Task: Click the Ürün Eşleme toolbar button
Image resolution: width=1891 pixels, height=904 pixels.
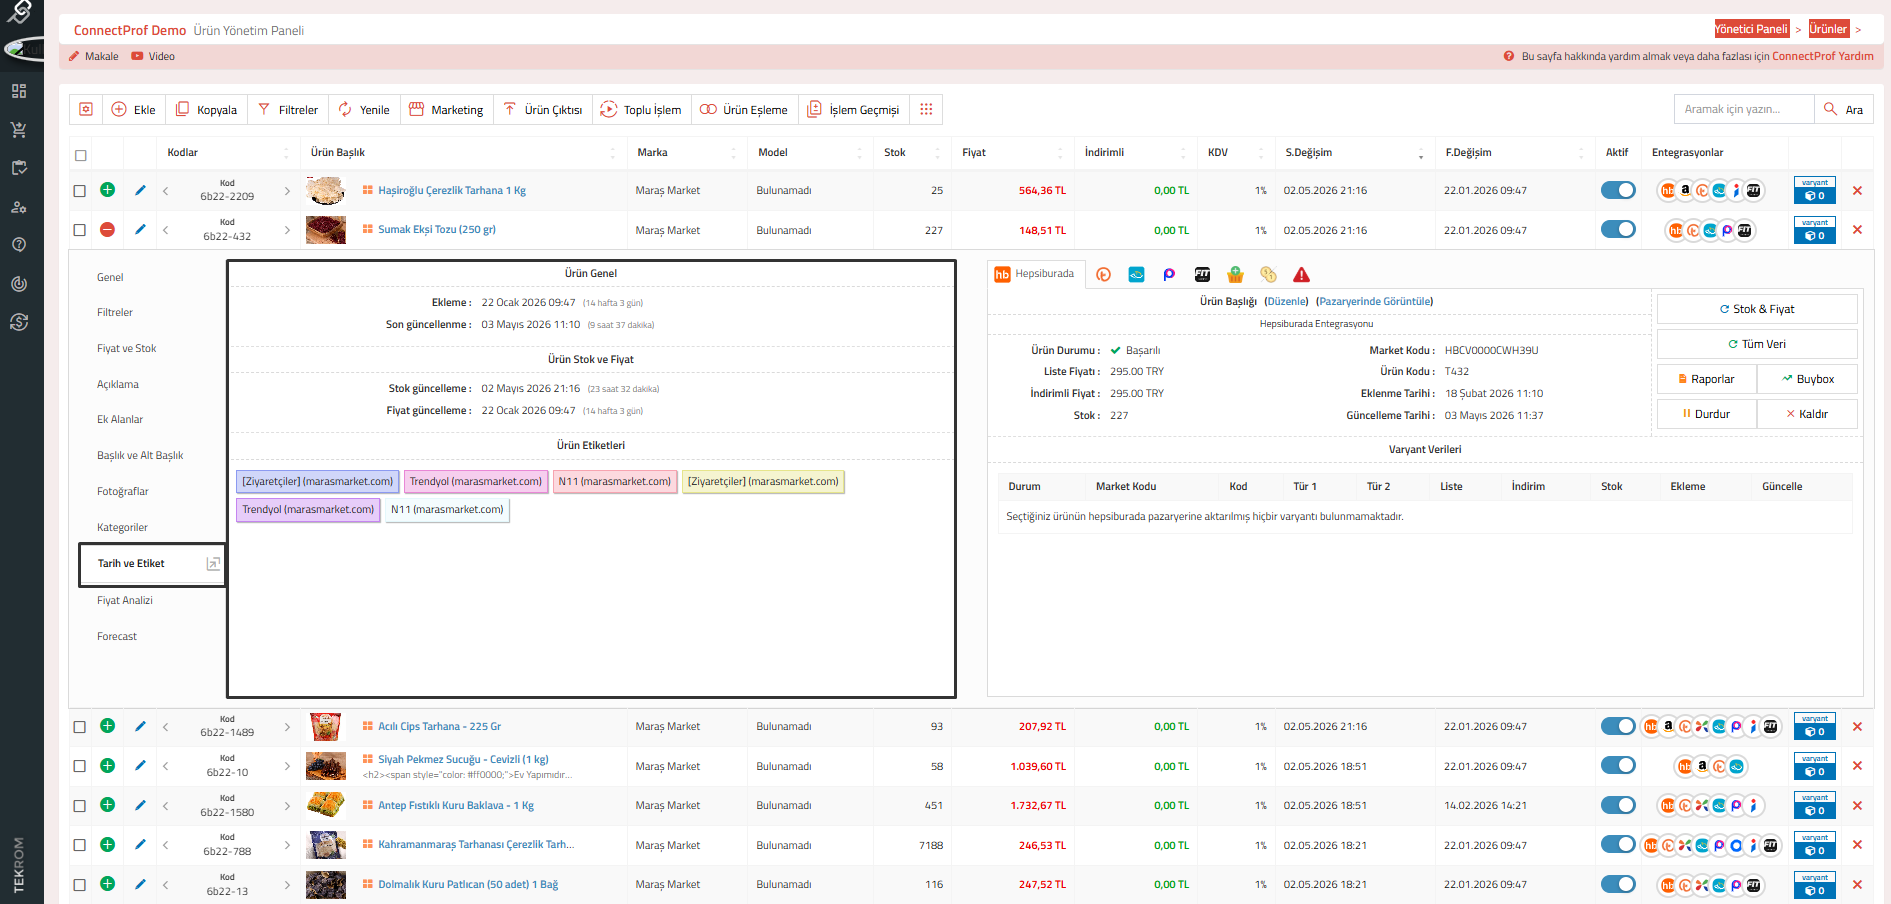Action: pos(744,109)
